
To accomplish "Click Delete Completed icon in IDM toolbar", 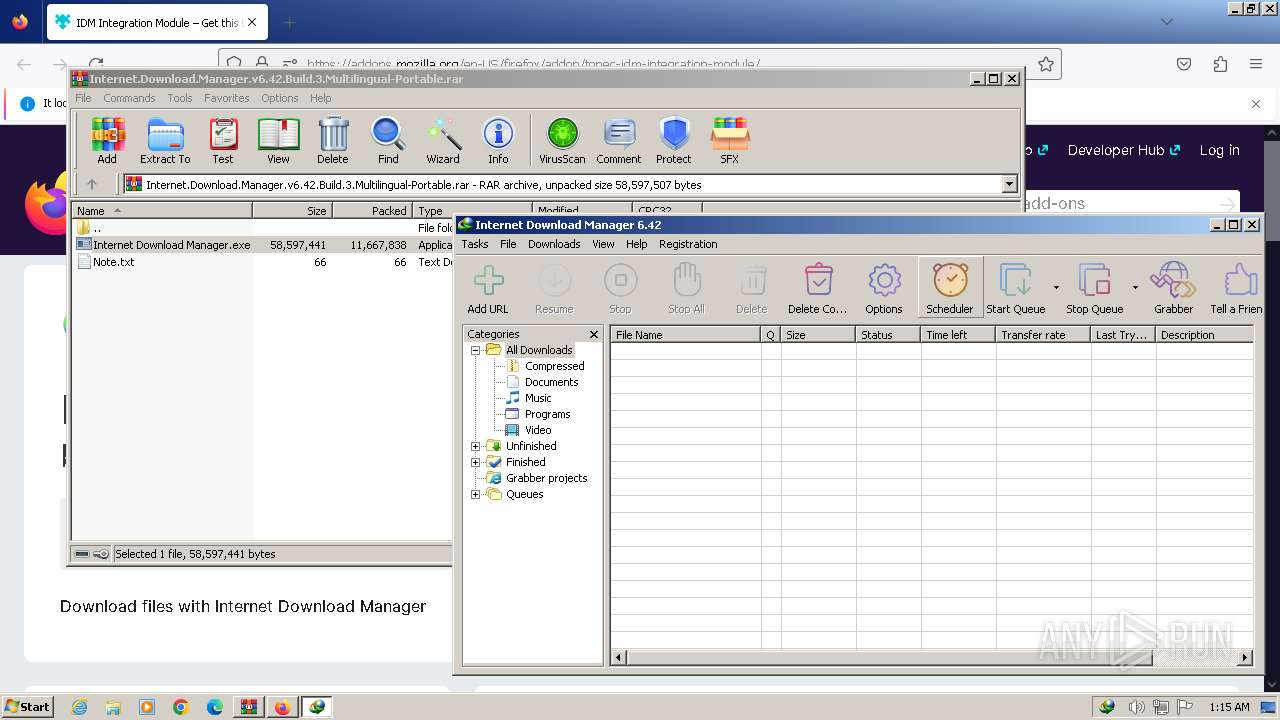I will 818,289.
